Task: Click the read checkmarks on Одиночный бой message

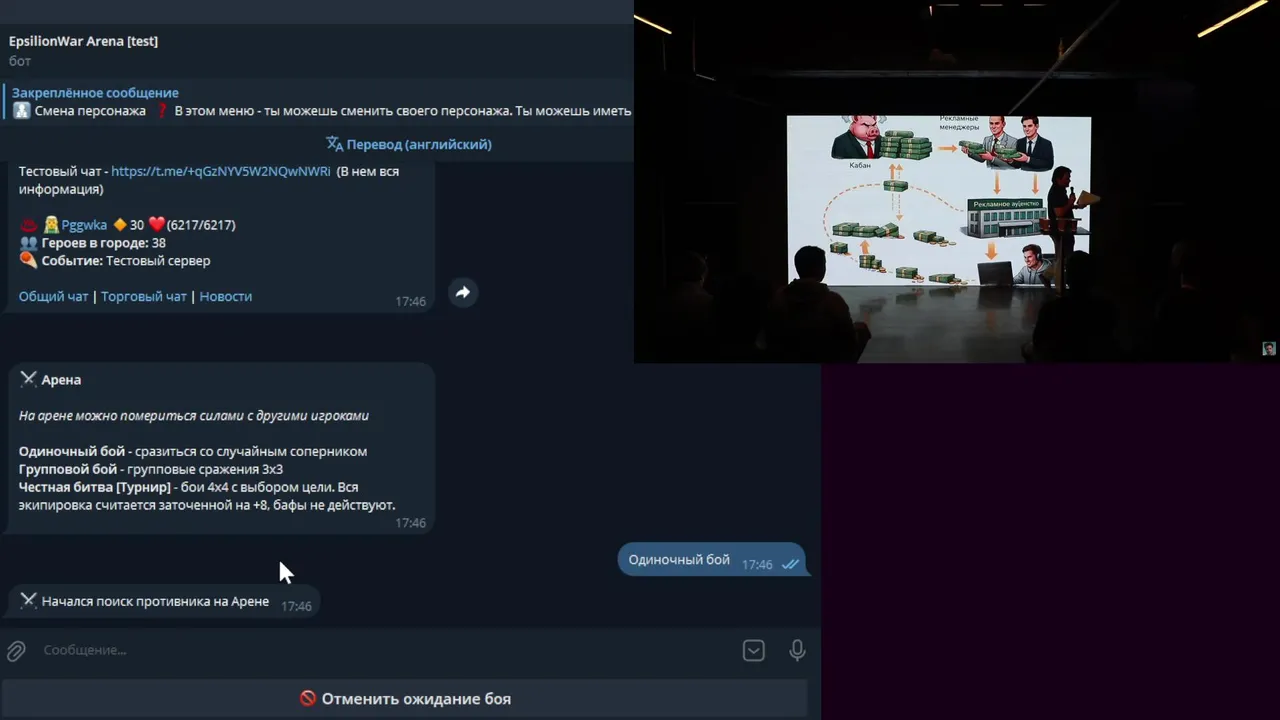Action: coord(790,564)
